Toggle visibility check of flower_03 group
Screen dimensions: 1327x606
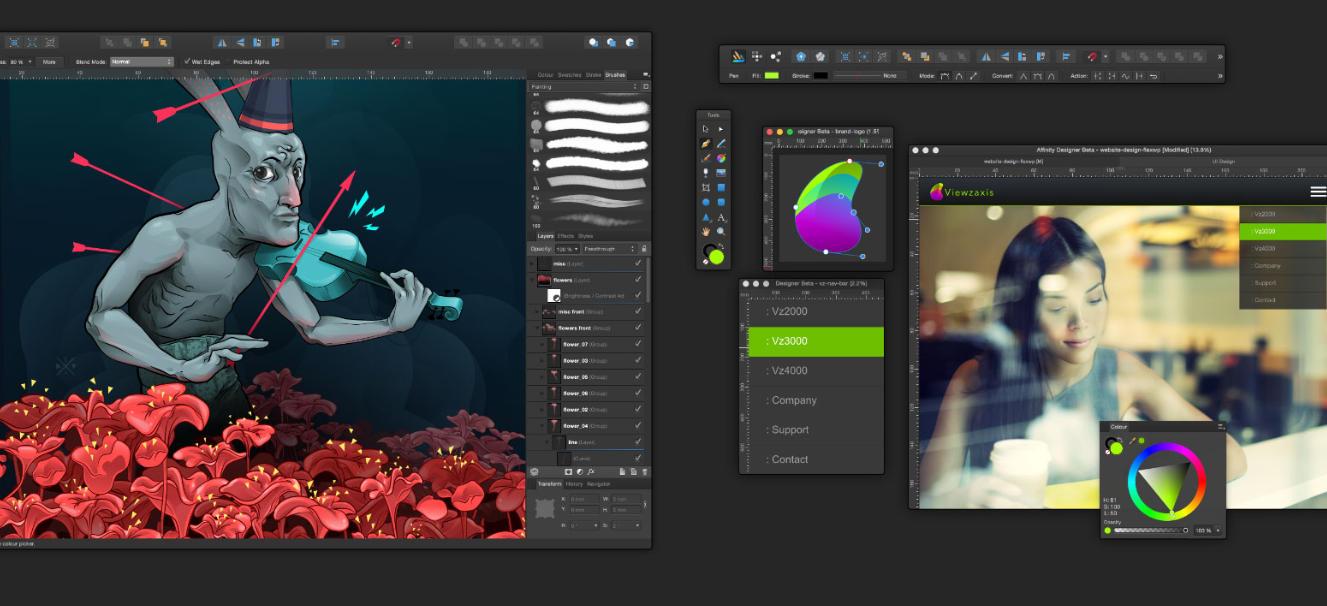coord(638,360)
